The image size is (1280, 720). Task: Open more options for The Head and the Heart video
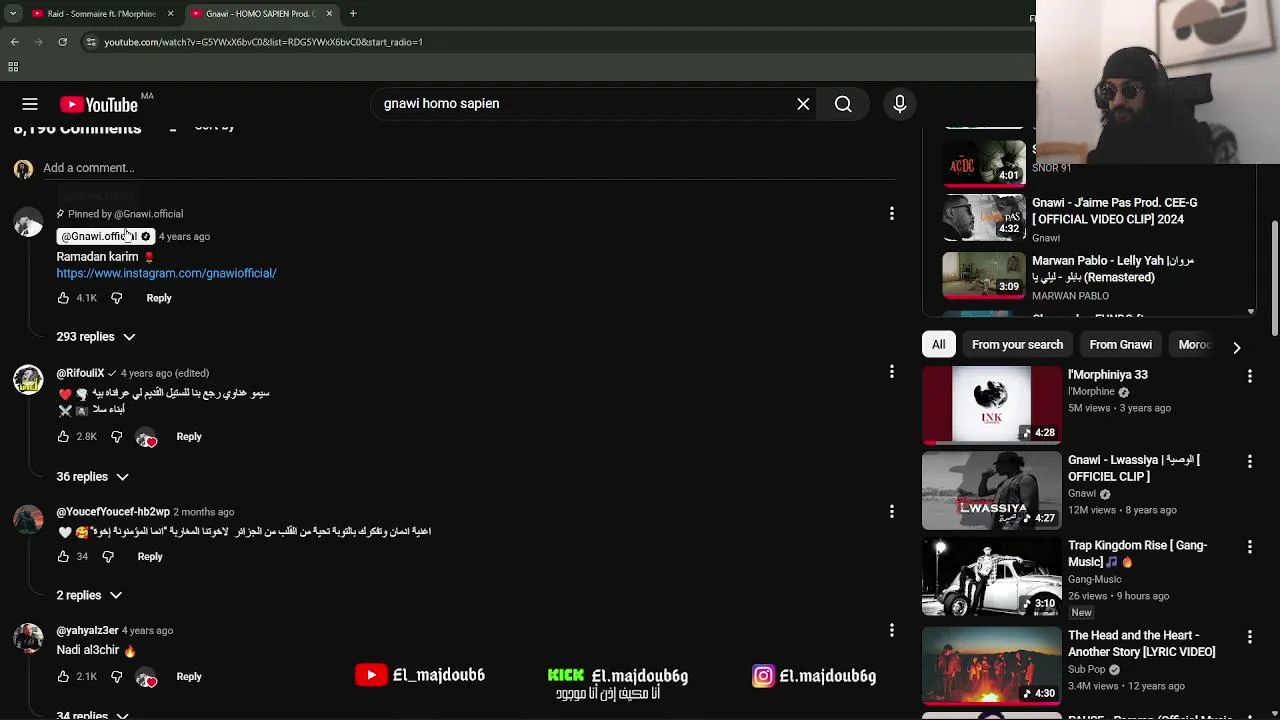(1249, 637)
